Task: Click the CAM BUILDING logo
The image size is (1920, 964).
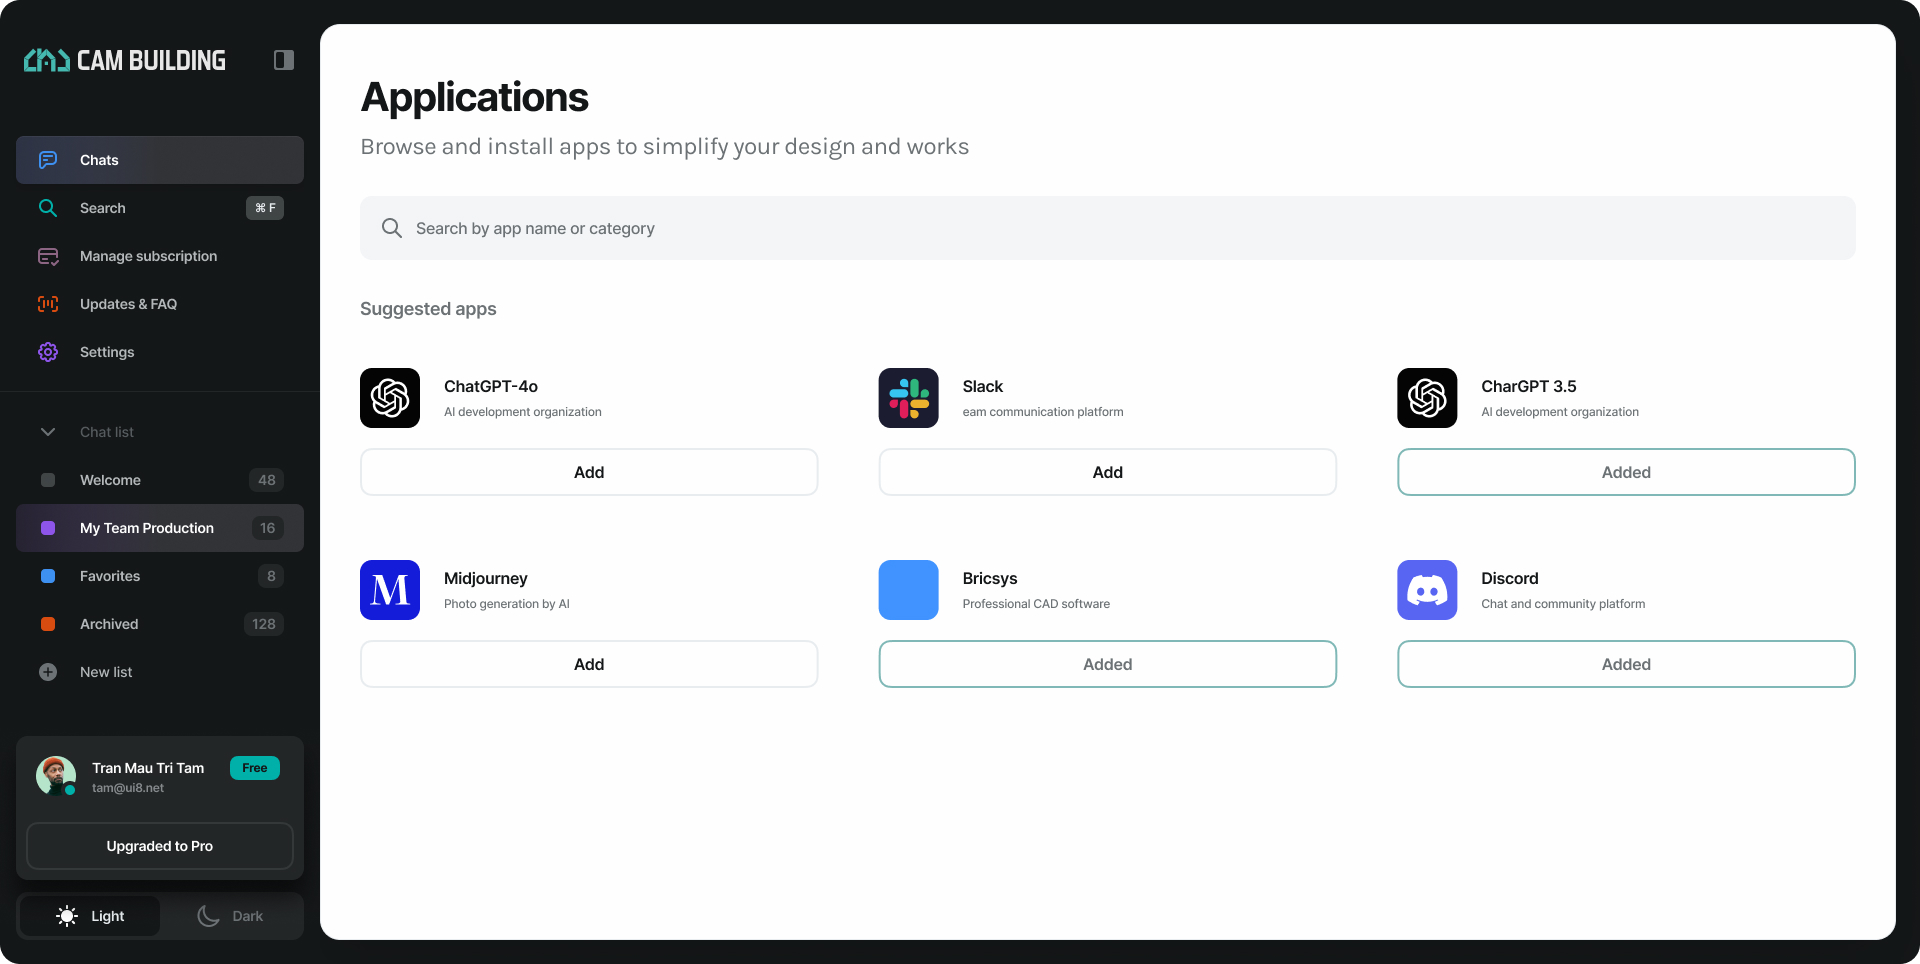Action: point(125,60)
